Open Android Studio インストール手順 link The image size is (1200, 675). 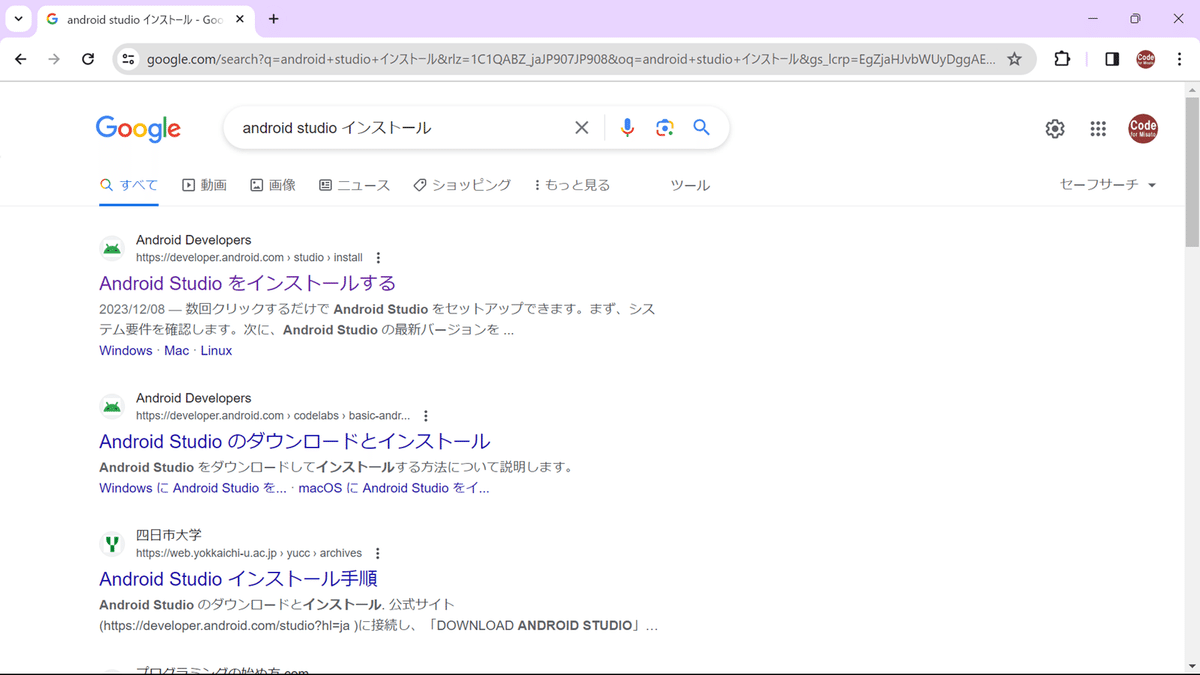[x=238, y=579]
